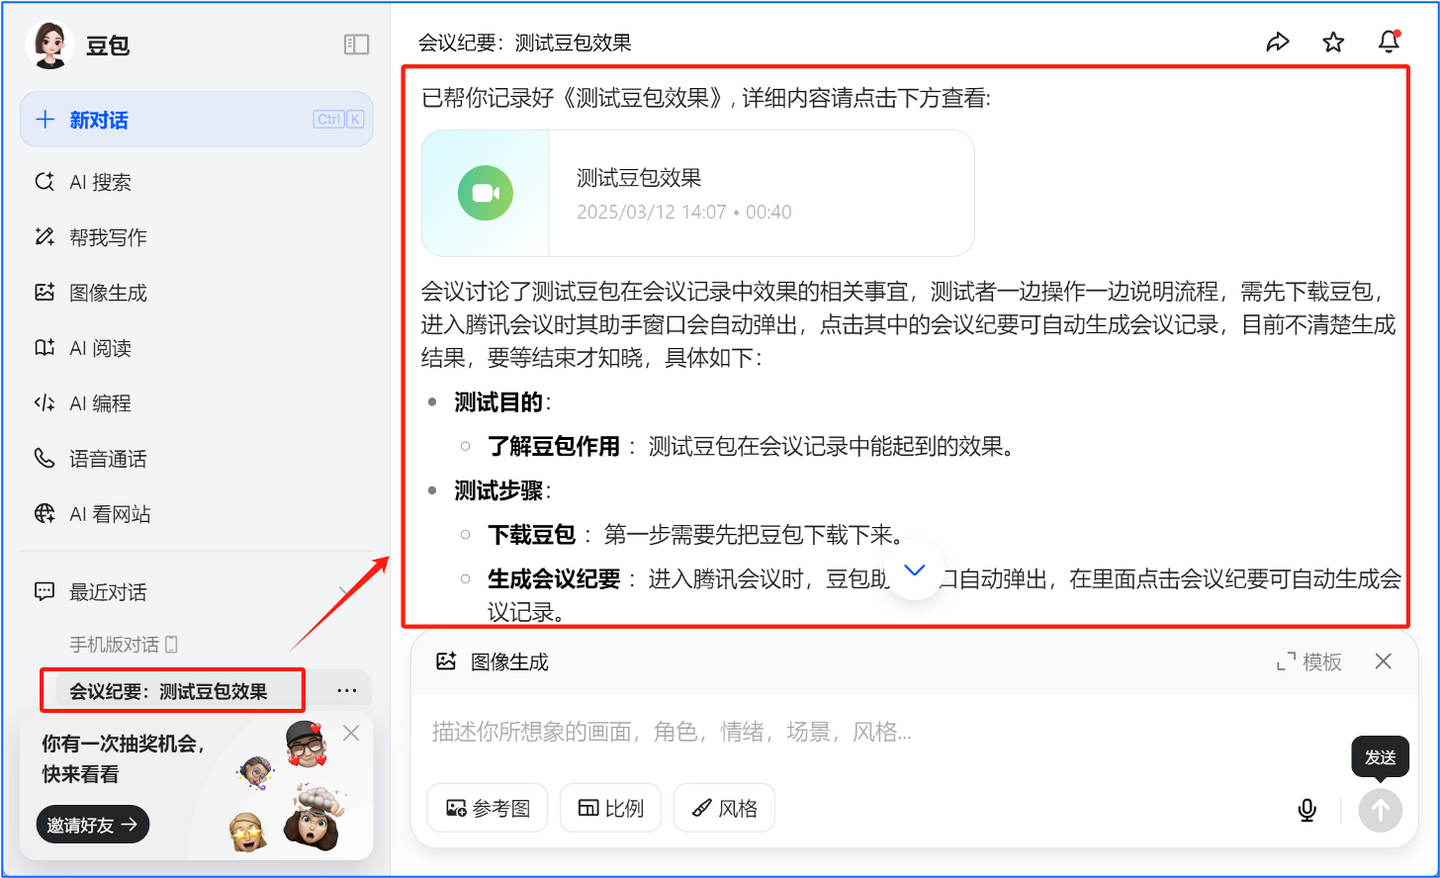Start a 新对话
Image resolution: width=1440 pixels, height=878 pixels.
196,120
